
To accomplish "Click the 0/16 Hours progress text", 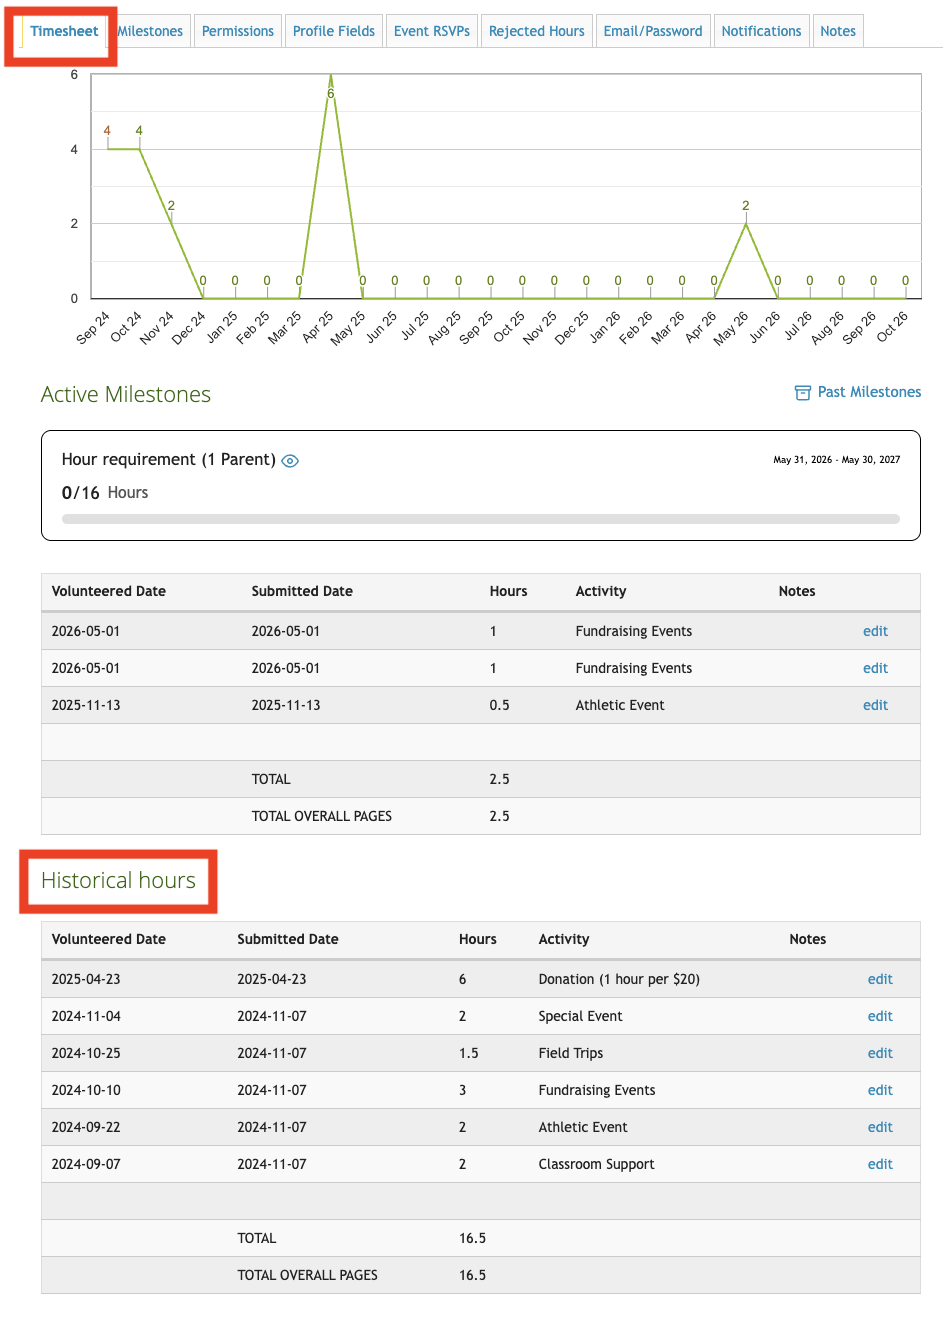I will [x=105, y=493].
